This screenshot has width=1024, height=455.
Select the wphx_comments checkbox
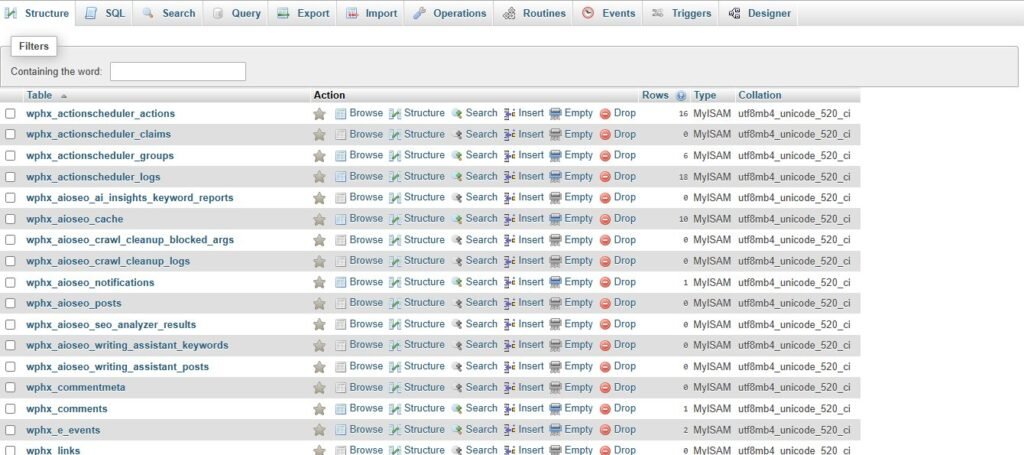pos(10,409)
